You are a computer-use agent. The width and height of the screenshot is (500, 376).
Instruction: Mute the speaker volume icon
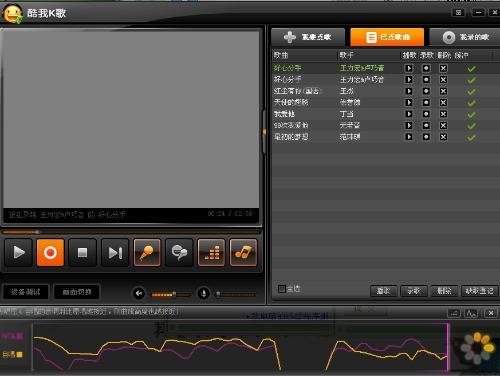coord(139,294)
